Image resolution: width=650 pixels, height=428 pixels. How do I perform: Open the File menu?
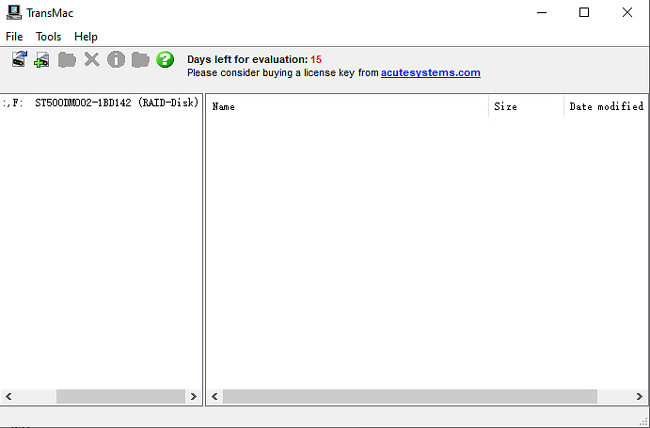(x=14, y=36)
